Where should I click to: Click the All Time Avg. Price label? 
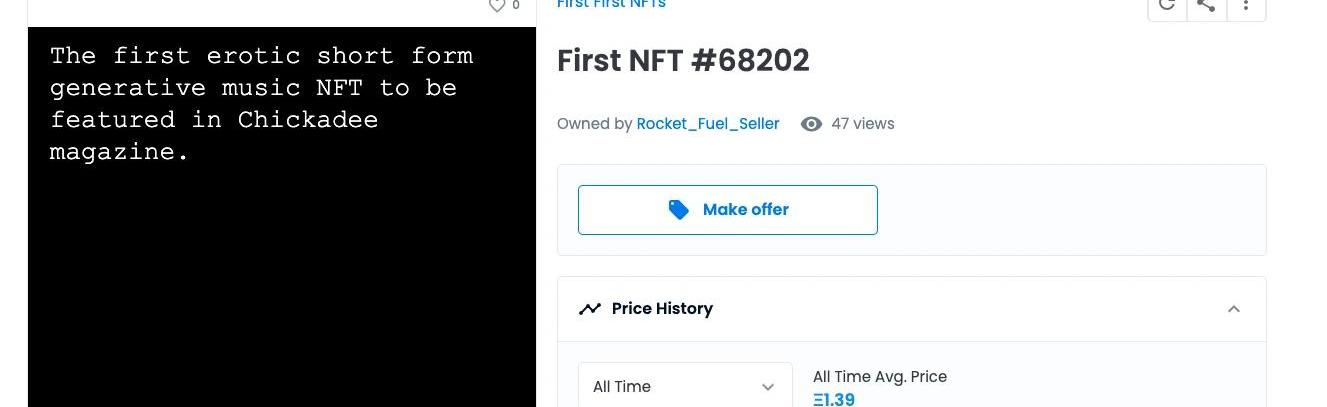click(x=879, y=377)
